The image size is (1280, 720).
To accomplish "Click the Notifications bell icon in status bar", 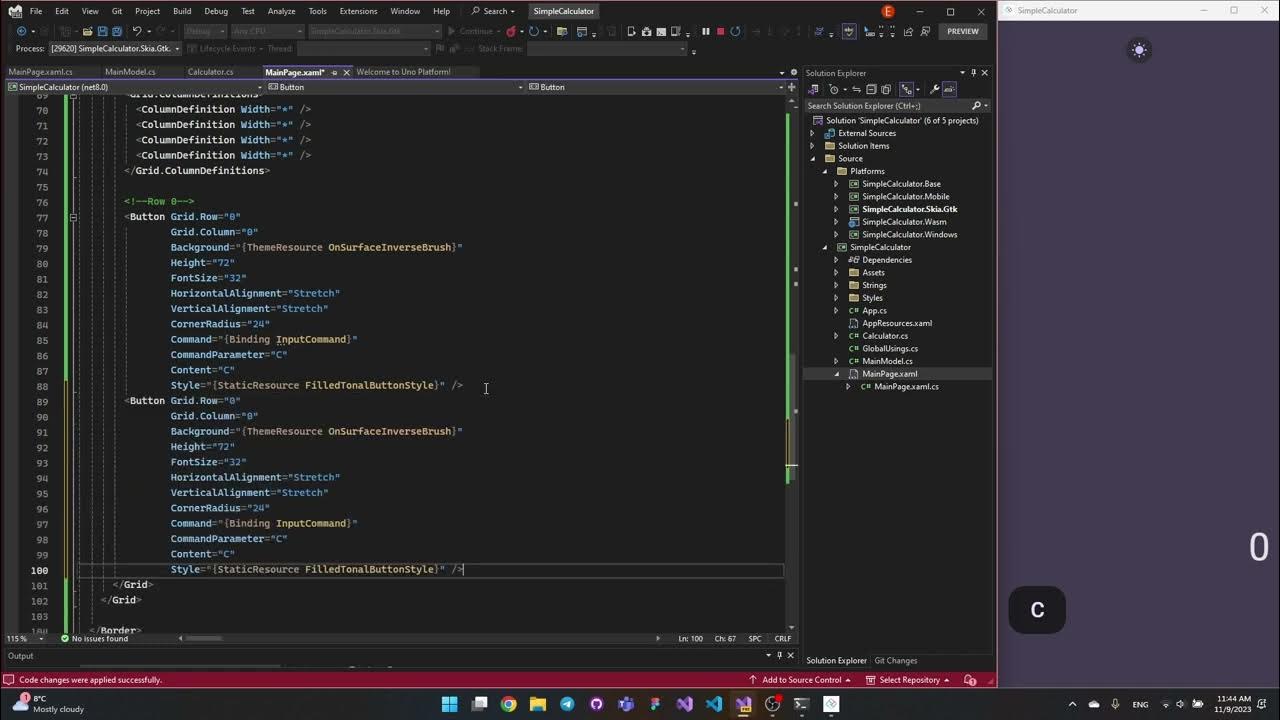I will [x=970, y=680].
